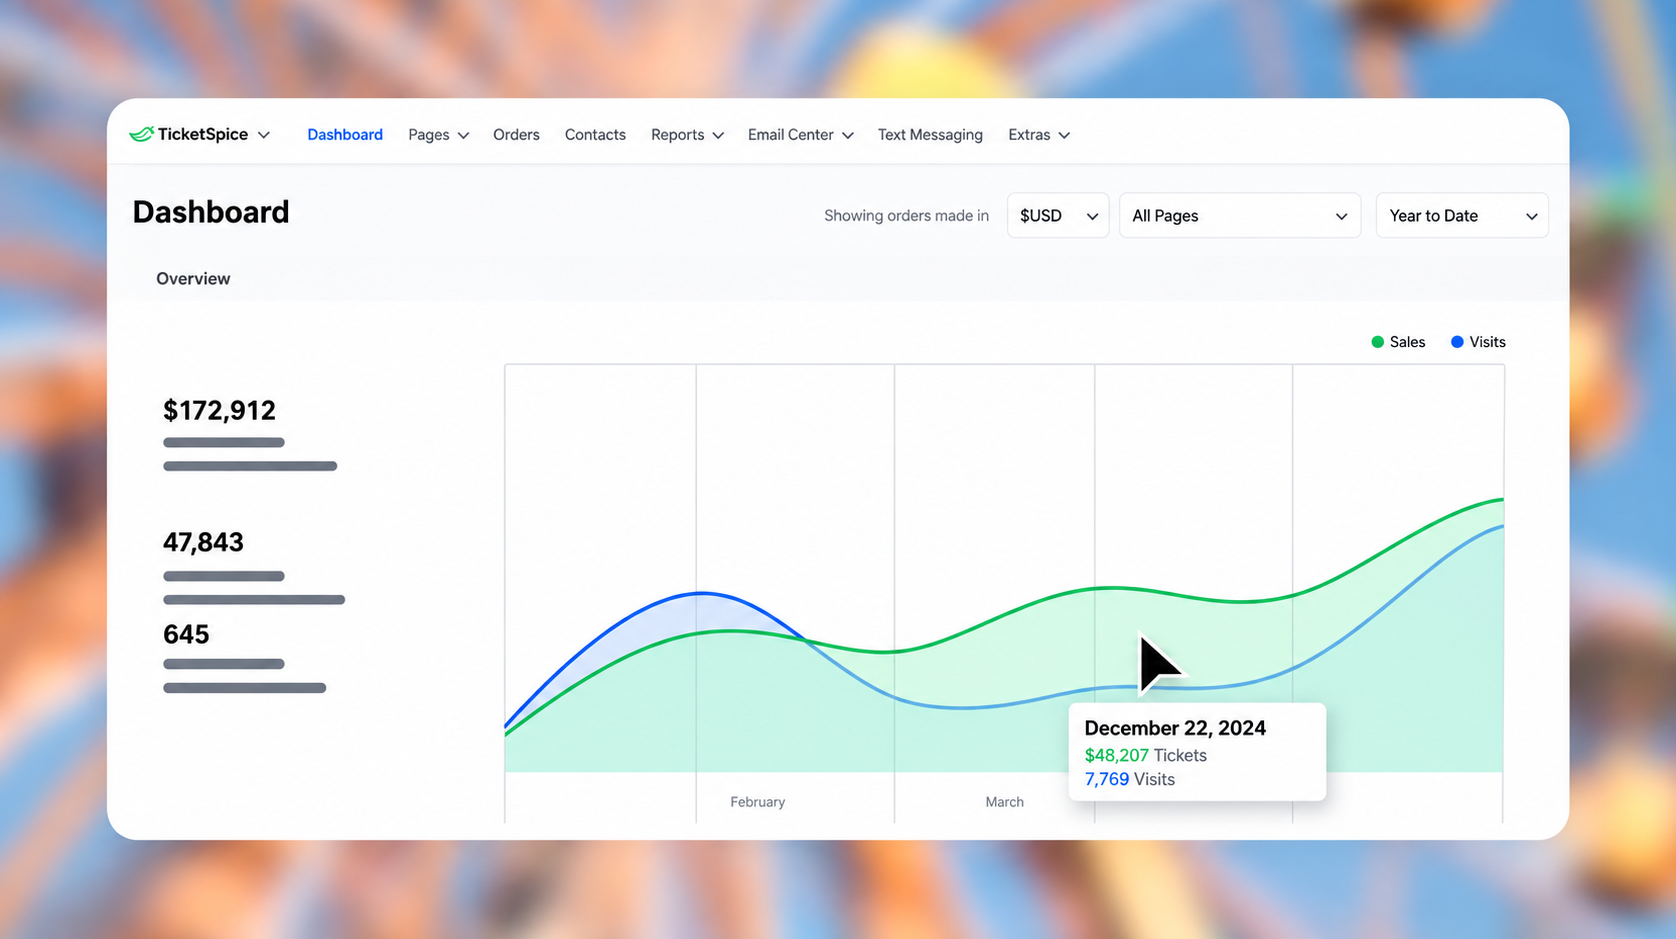Toggle the green Sales legend dot
Image resolution: width=1676 pixels, height=939 pixels.
(1377, 342)
